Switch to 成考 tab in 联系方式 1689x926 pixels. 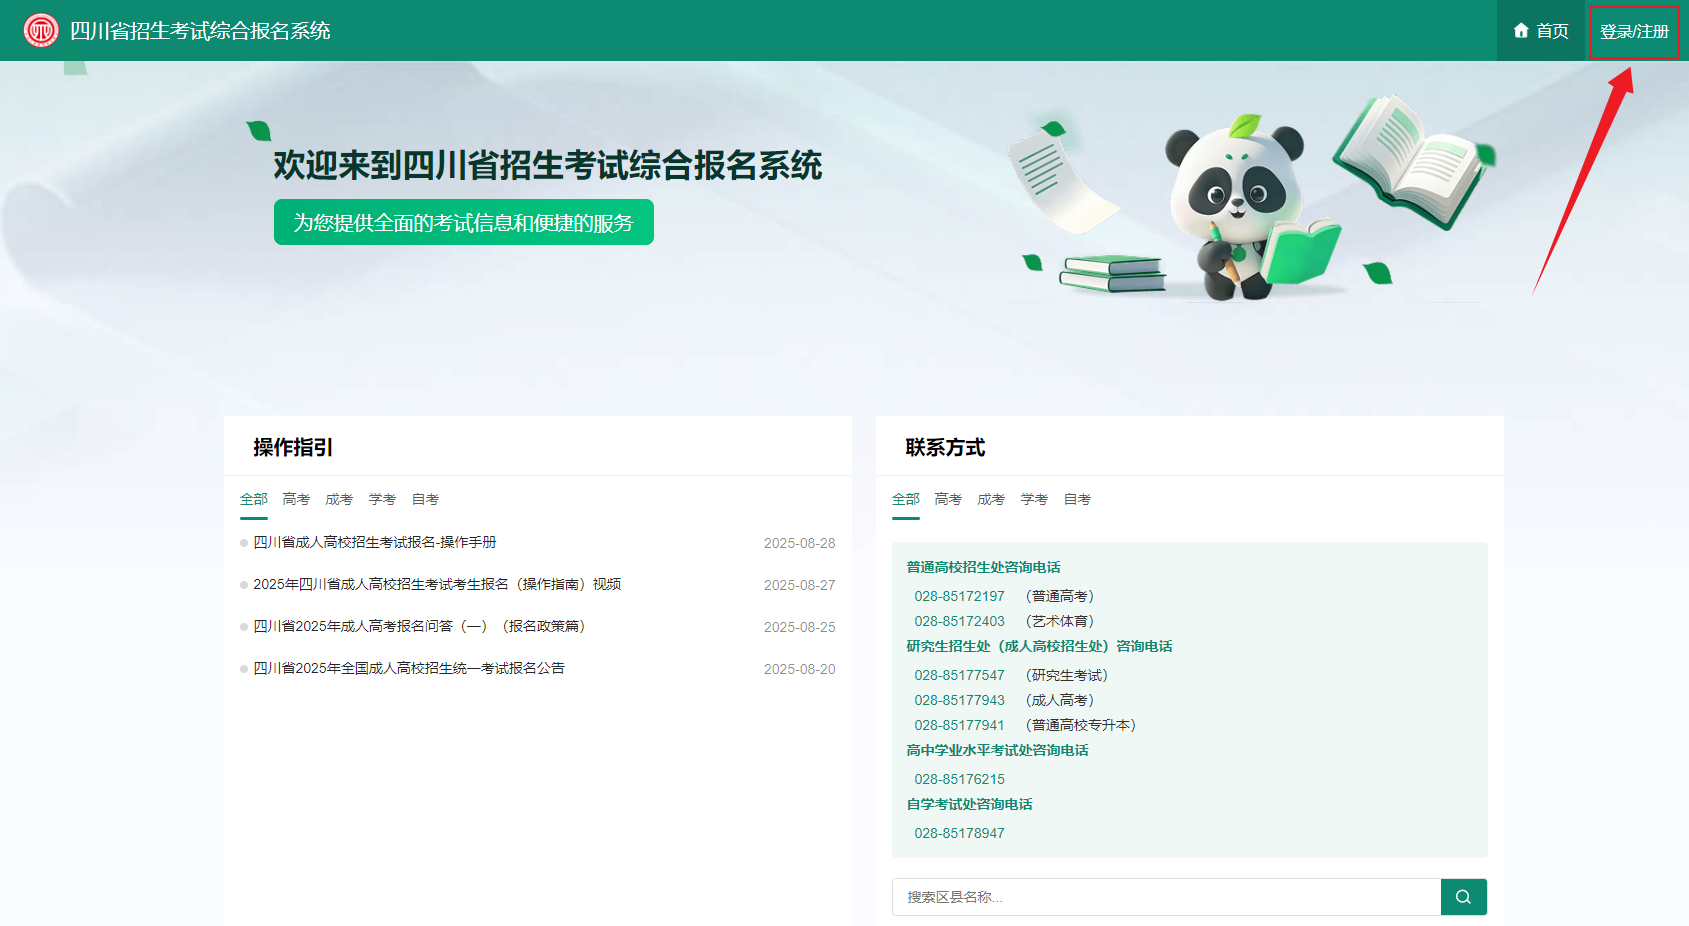point(991,499)
